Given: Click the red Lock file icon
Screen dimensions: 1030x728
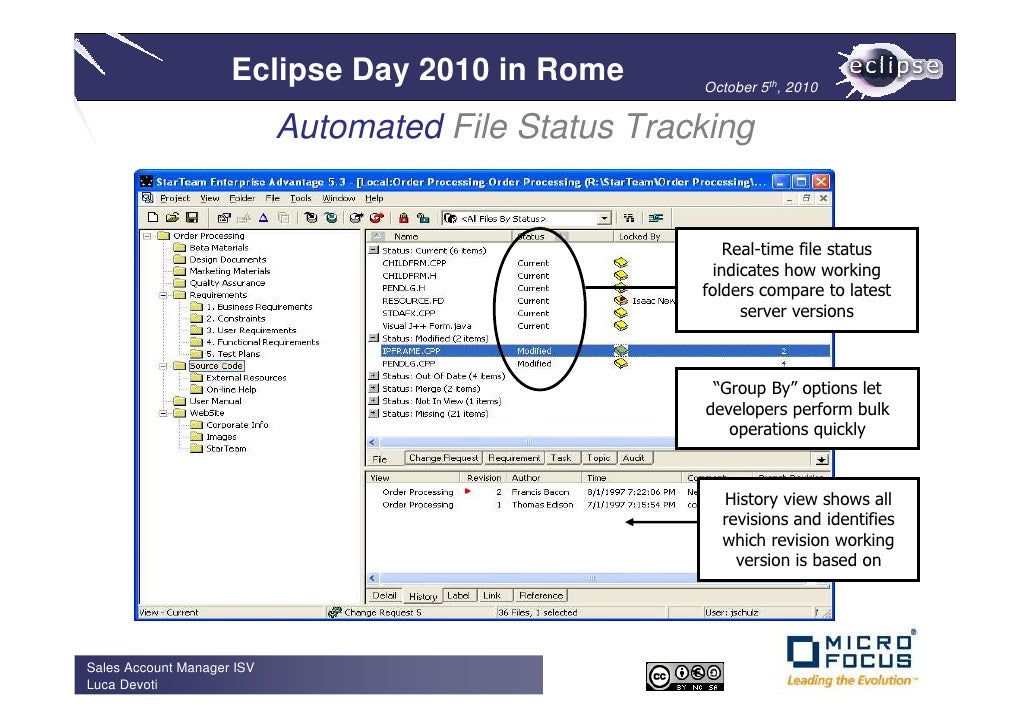Looking at the screenshot, I should [x=403, y=217].
